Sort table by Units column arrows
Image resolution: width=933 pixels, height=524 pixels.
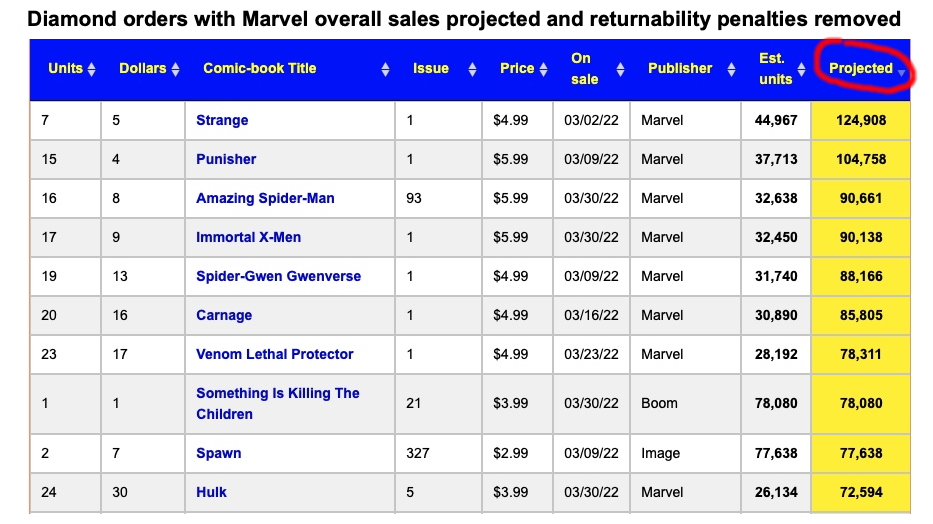coord(92,69)
